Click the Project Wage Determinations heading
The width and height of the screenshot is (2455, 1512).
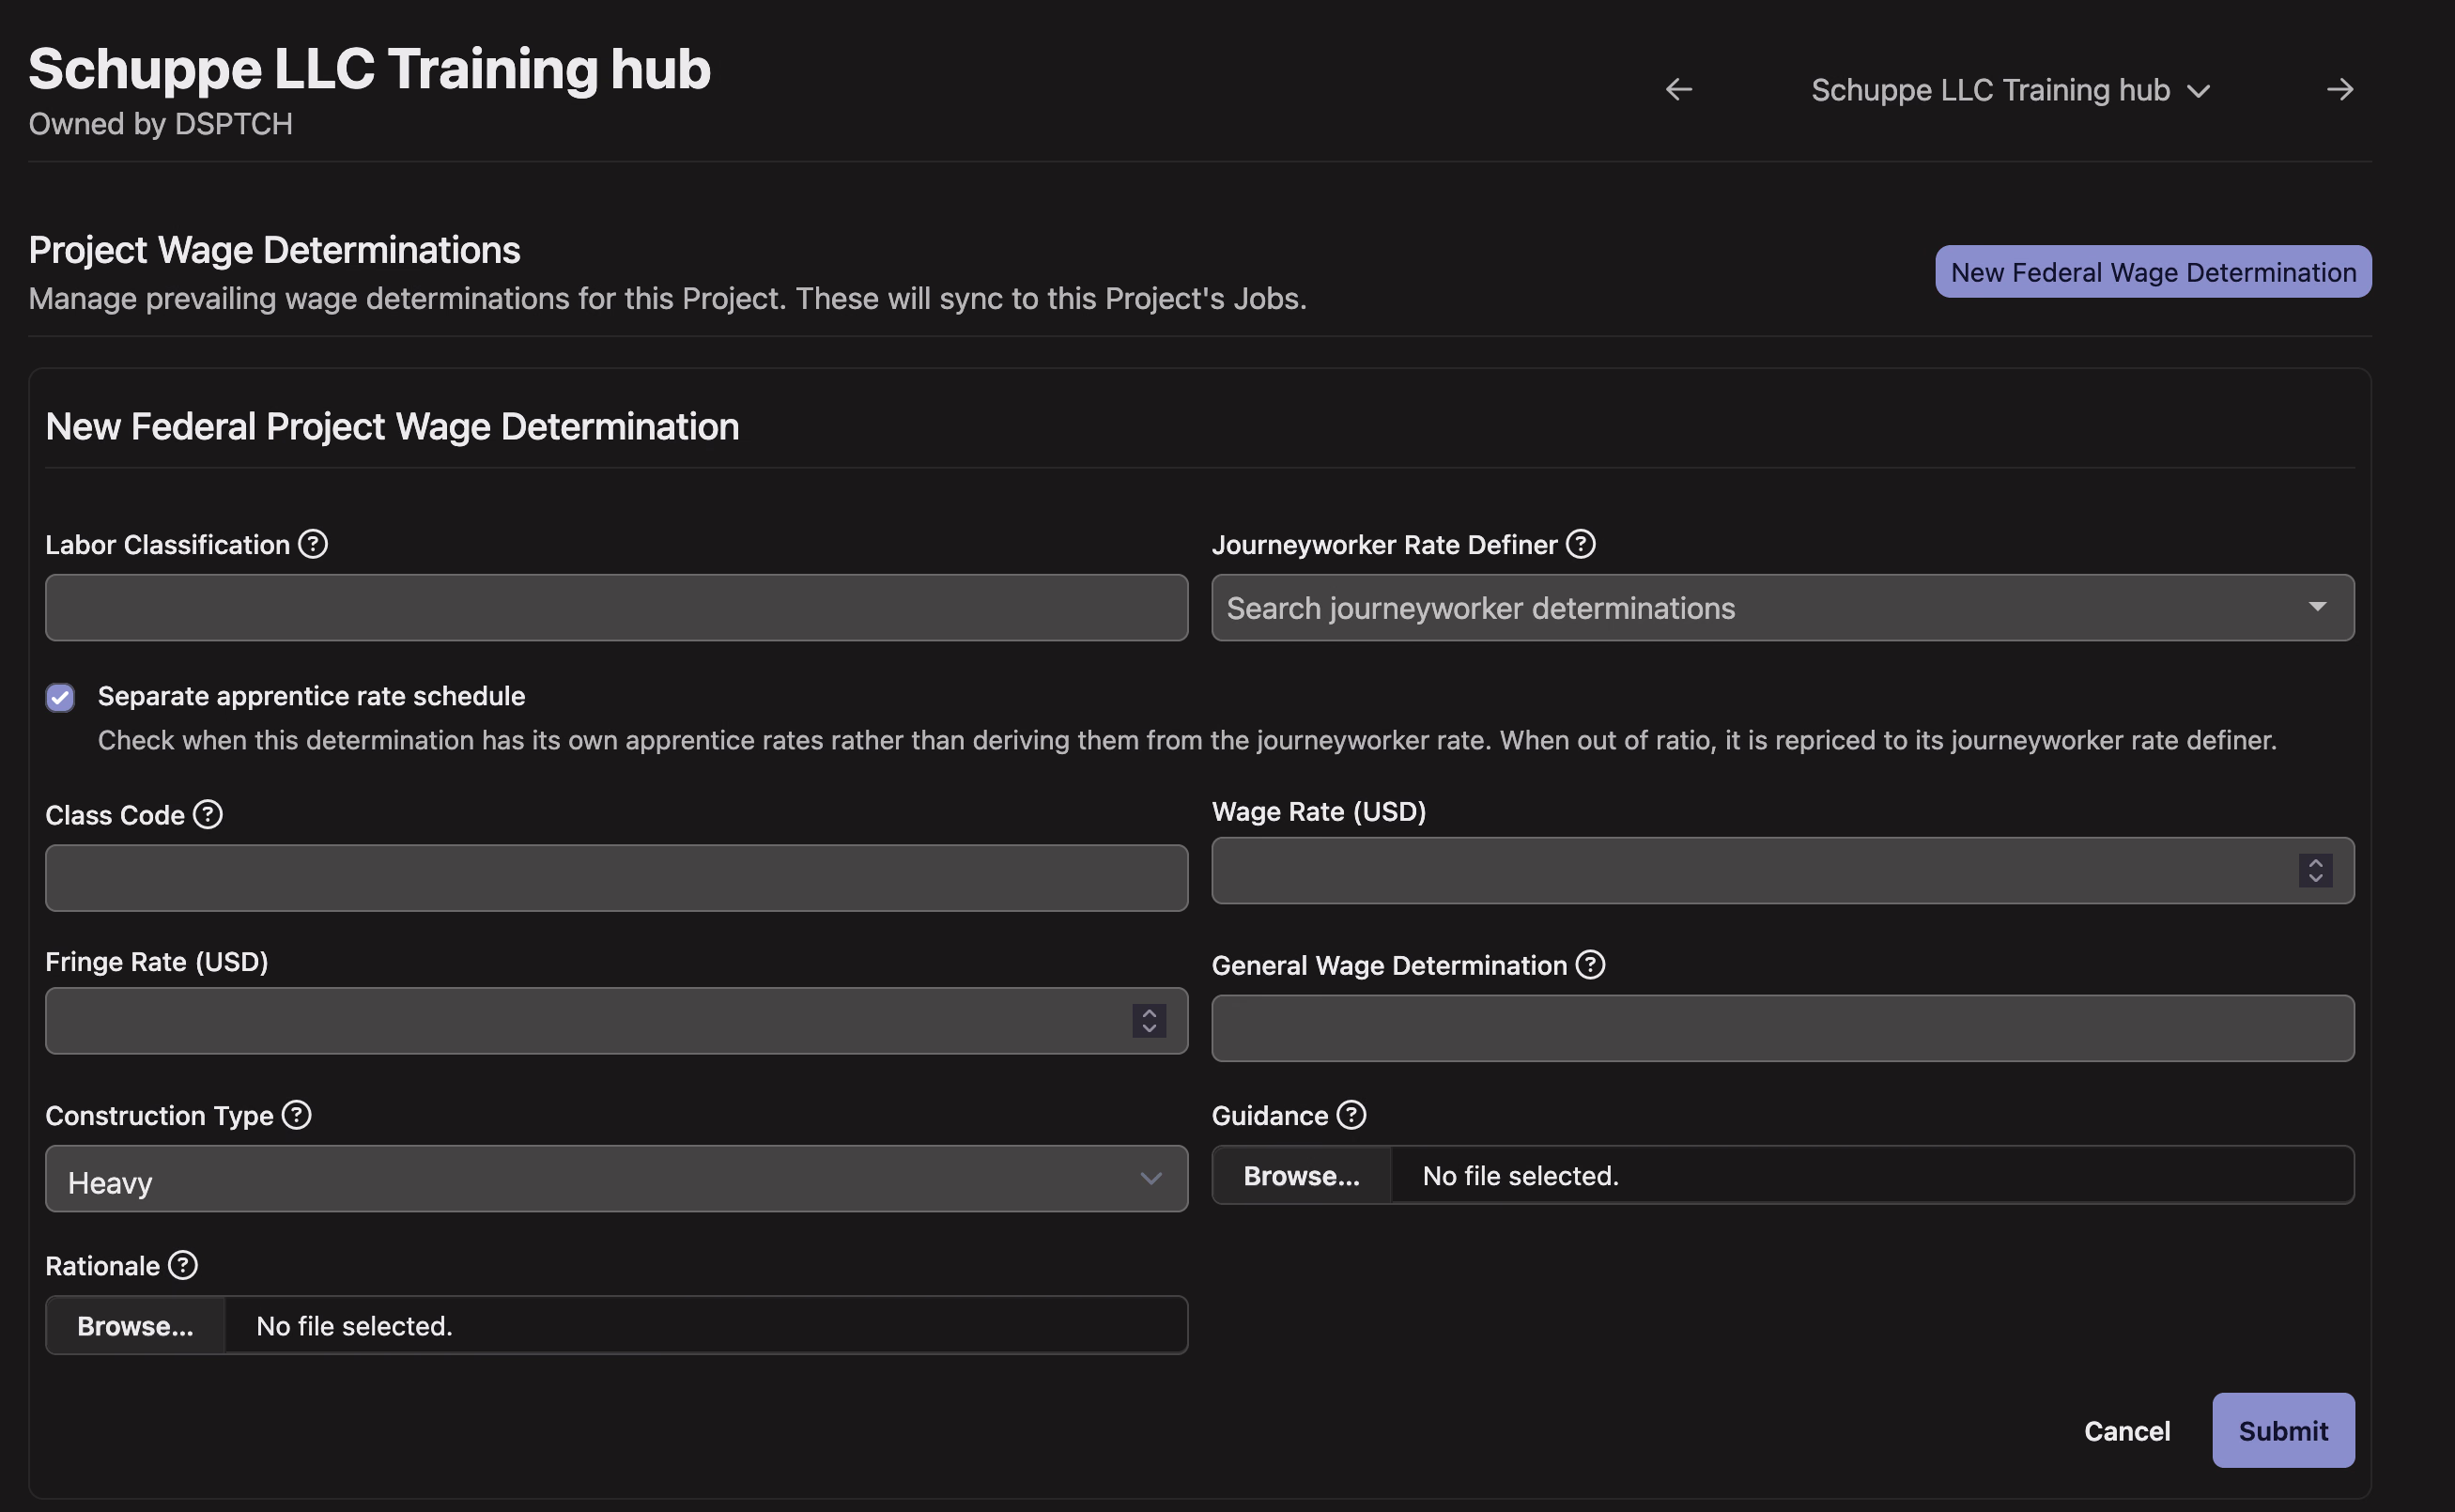(274, 250)
